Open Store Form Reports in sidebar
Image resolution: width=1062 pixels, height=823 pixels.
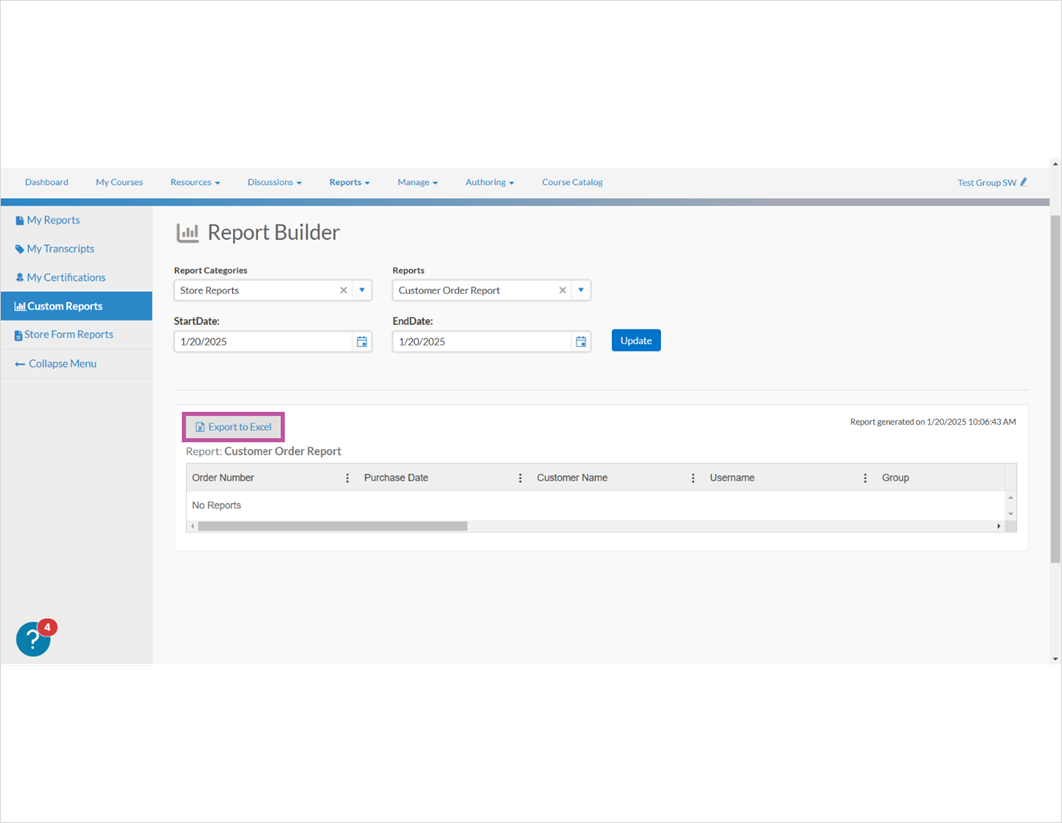tap(64, 335)
